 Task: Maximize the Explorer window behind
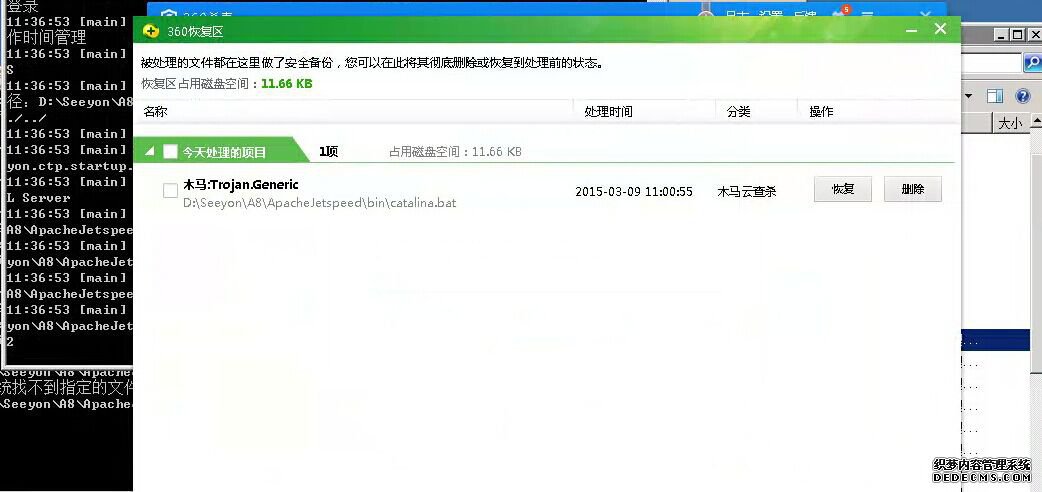pyautogui.click(x=1018, y=35)
